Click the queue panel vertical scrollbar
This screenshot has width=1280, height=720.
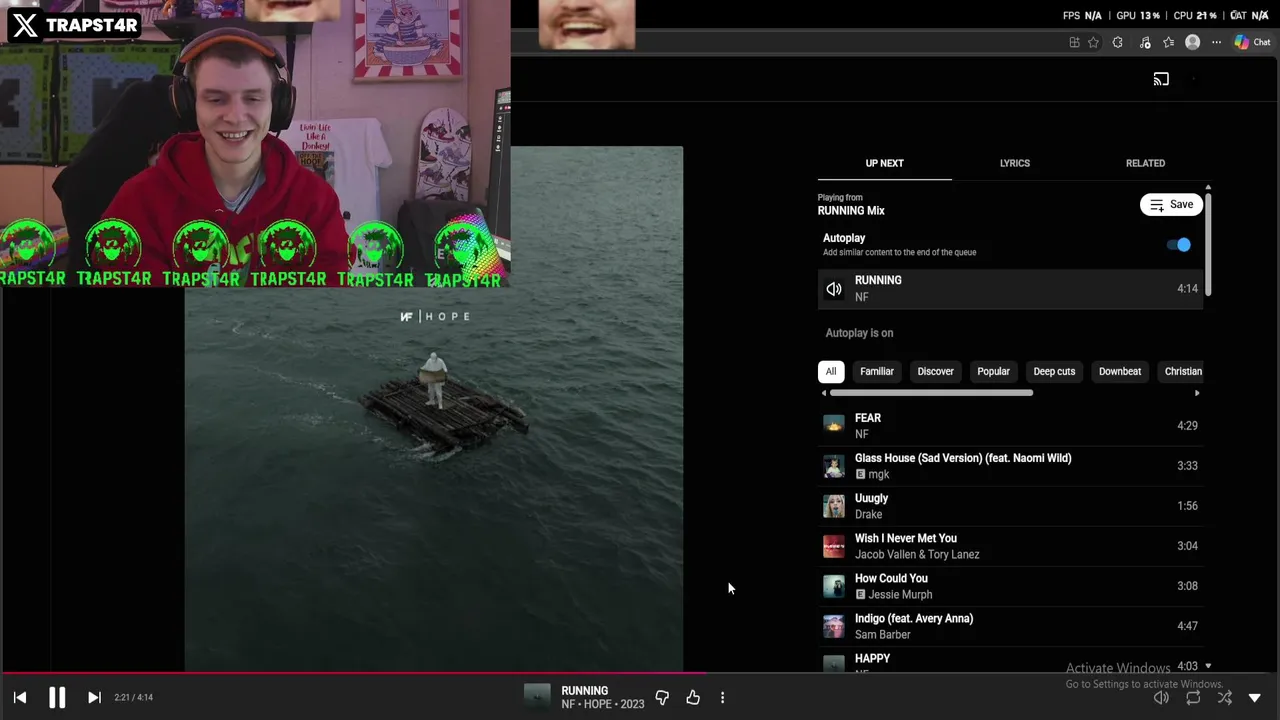point(1208,243)
